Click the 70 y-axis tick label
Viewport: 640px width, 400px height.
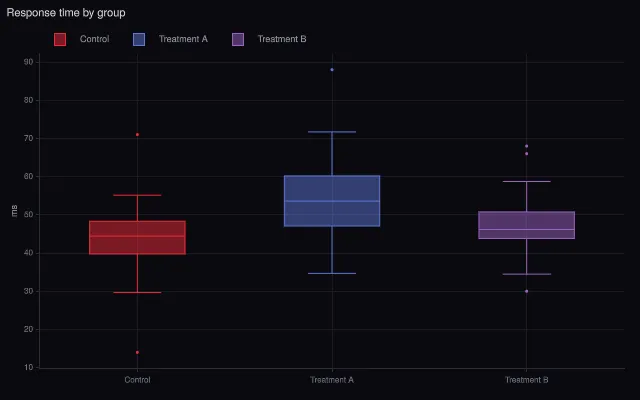tap(29, 138)
